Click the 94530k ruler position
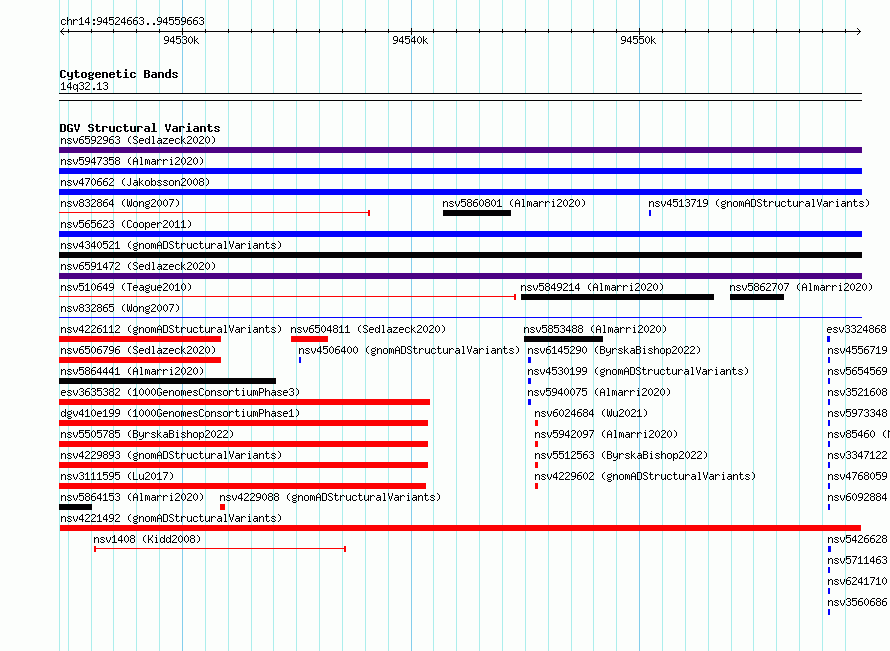 (x=181, y=40)
